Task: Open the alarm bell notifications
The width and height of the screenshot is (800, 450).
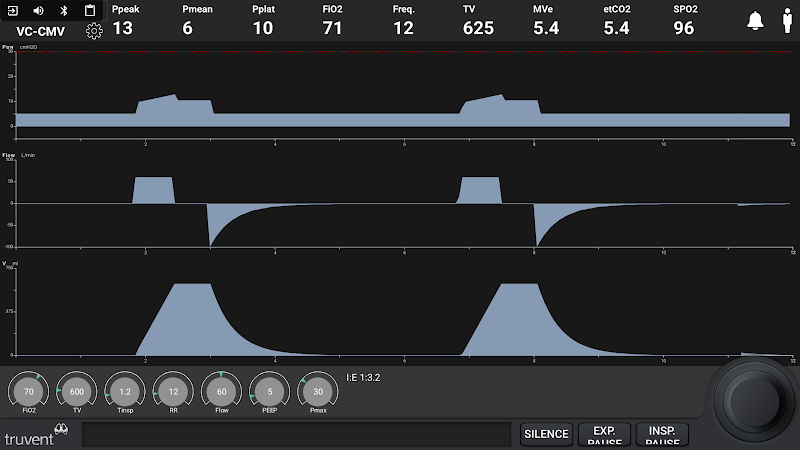Action: 755,21
